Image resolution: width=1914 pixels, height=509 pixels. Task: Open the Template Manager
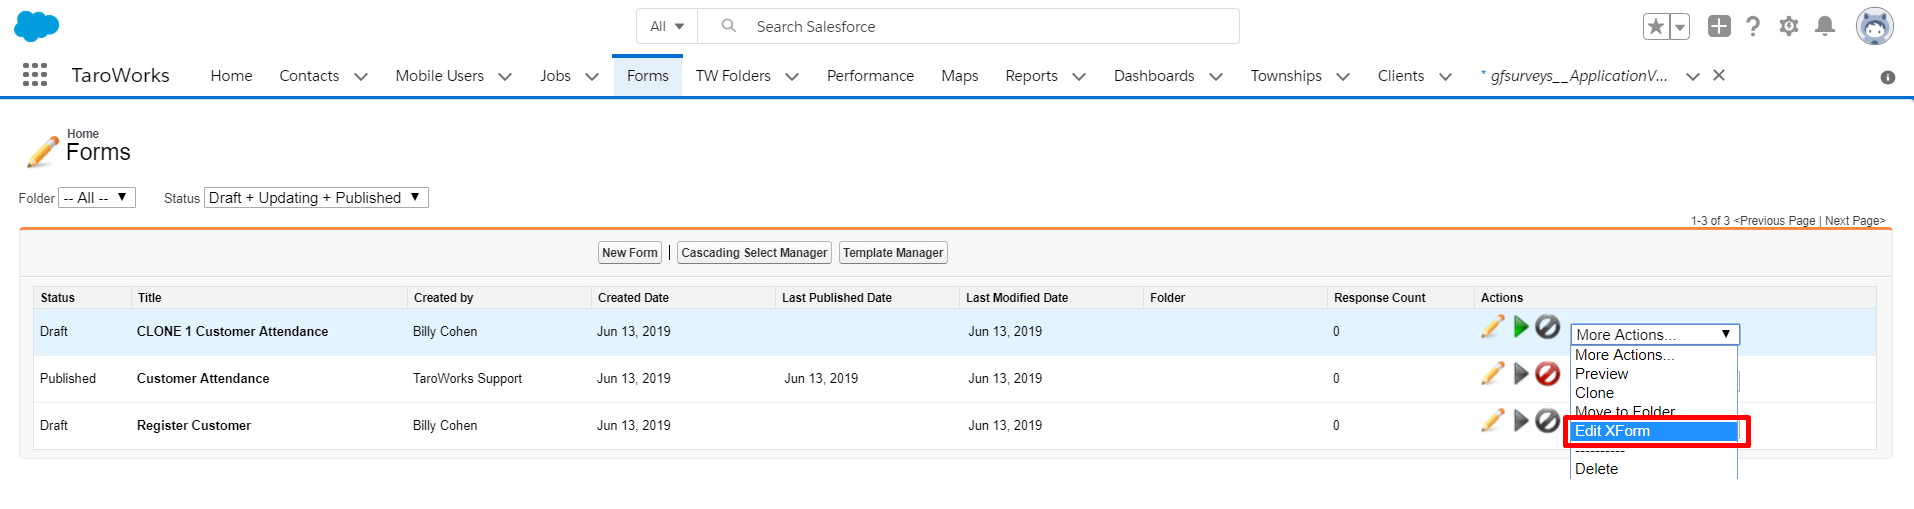[x=893, y=253]
